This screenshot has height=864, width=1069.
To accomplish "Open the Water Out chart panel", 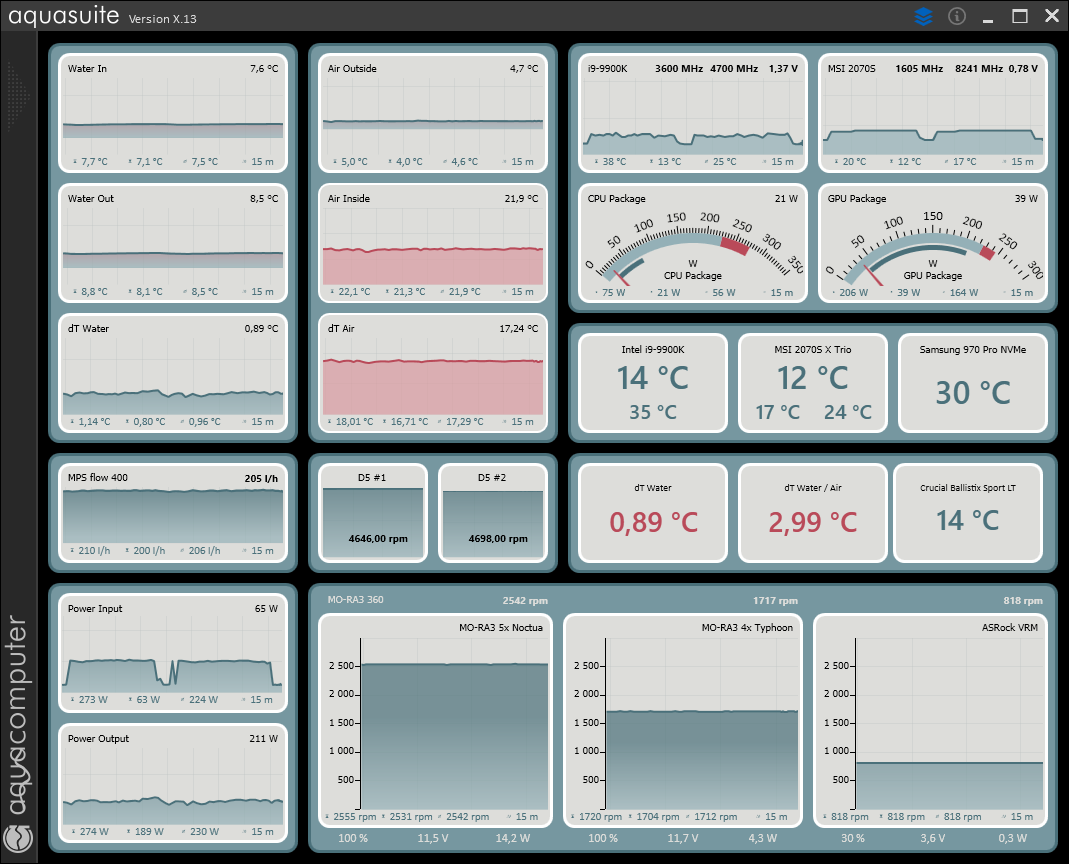I will coord(173,243).
